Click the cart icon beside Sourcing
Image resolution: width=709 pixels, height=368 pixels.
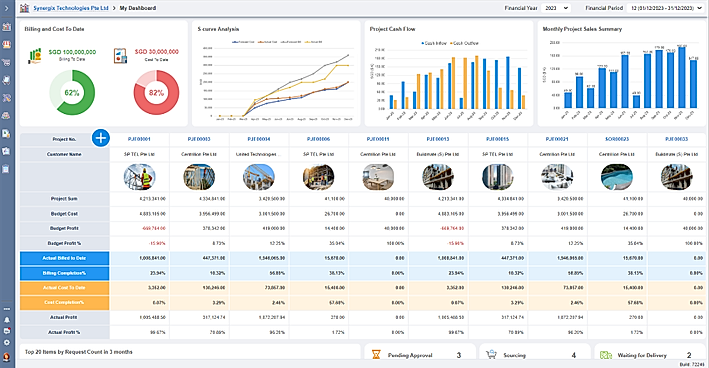click(x=492, y=355)
